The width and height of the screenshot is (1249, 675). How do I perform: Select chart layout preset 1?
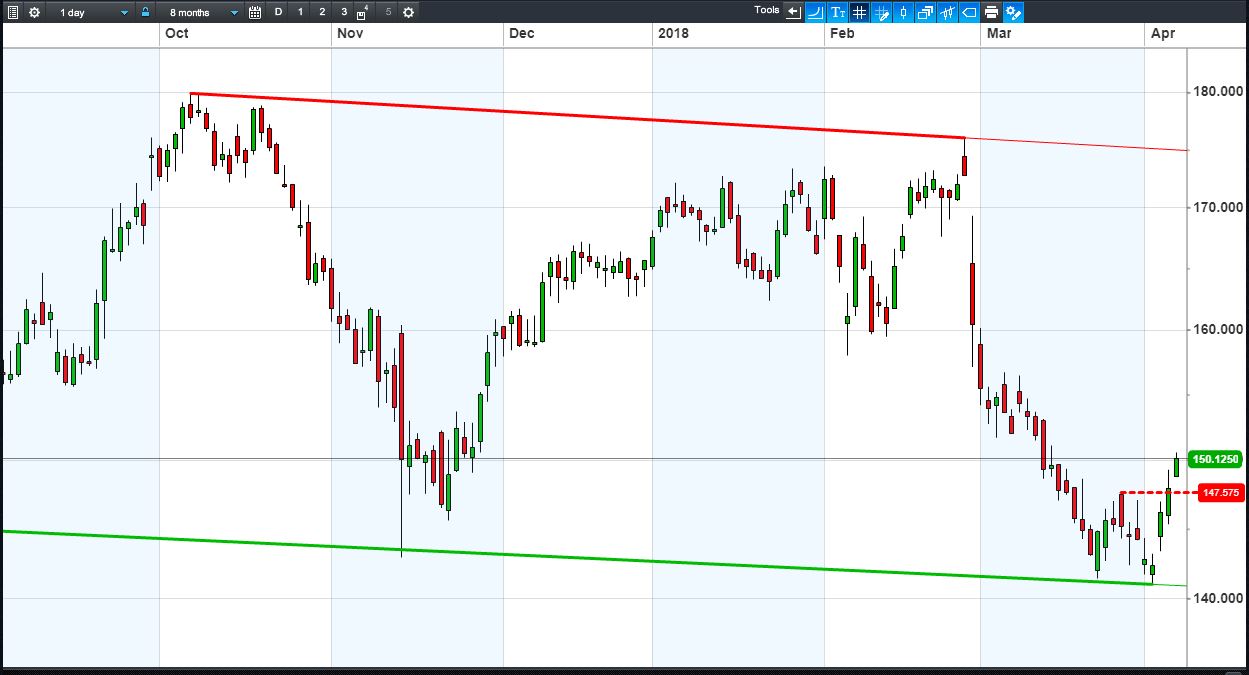300,12
